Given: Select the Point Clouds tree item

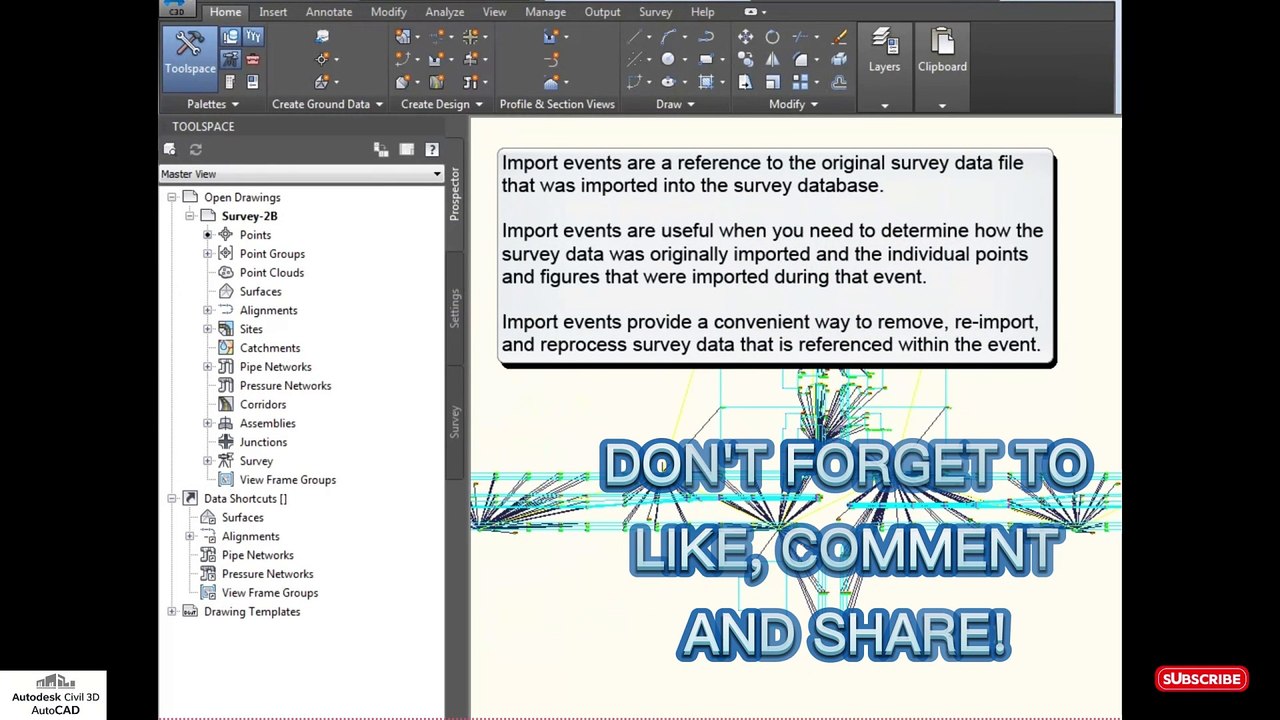Looking at the screenshot, I should pos(271,273).
